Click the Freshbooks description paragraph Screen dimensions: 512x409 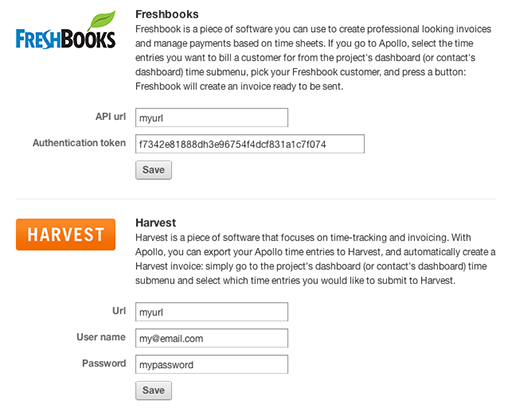[x=313, y=58]
